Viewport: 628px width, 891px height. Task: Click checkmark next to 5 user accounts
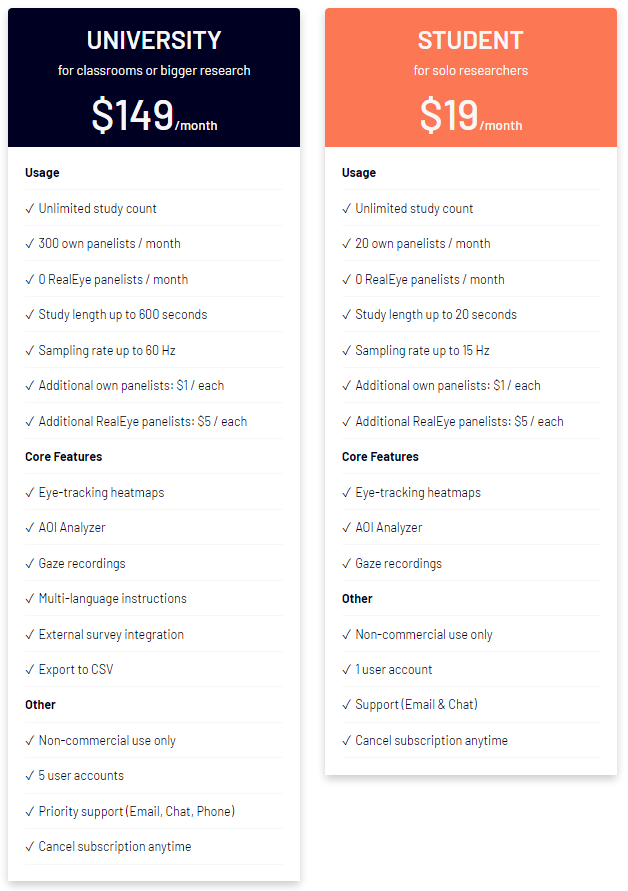coord(30,776)
